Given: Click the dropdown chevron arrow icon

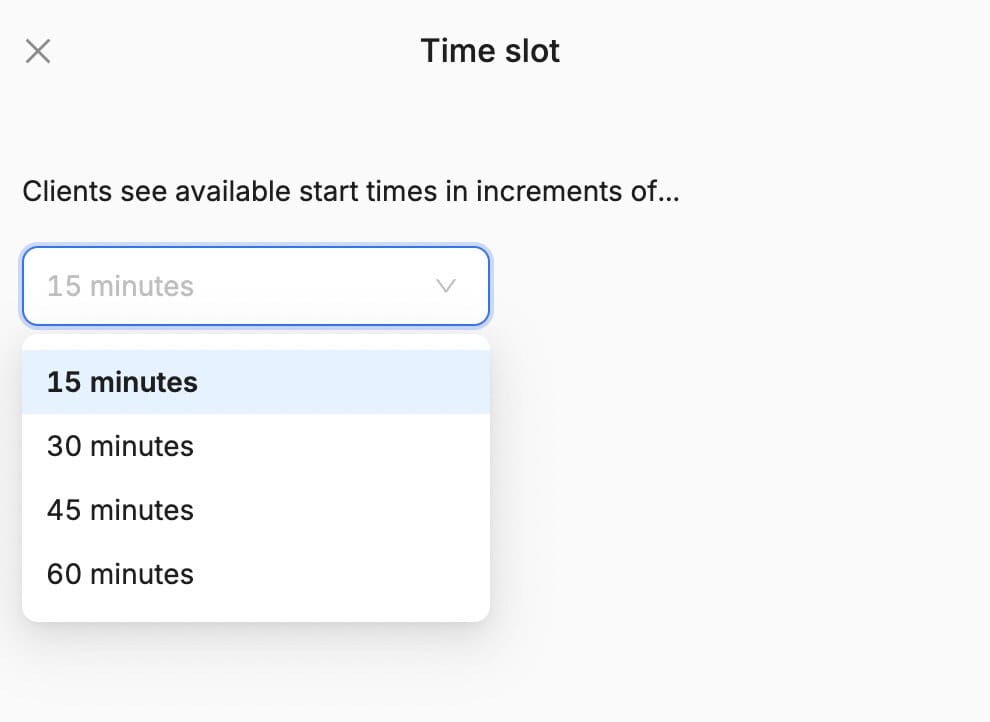Looking at the screenshot, I should (446, 286).
